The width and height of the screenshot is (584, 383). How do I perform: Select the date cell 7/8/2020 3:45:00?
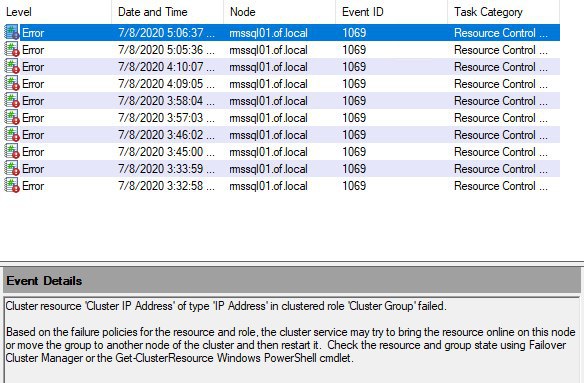[x=166, y=152]
